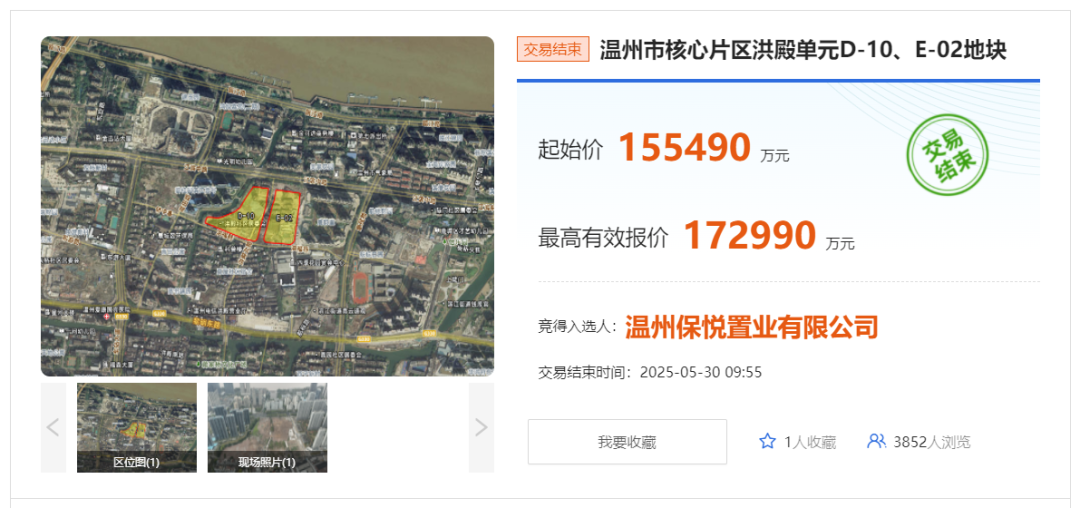This screenshot has width=1080, height=508.
Task: Select the D-10 yellow parcel on map
Action: pyautogui.click(x=241, y=214)
